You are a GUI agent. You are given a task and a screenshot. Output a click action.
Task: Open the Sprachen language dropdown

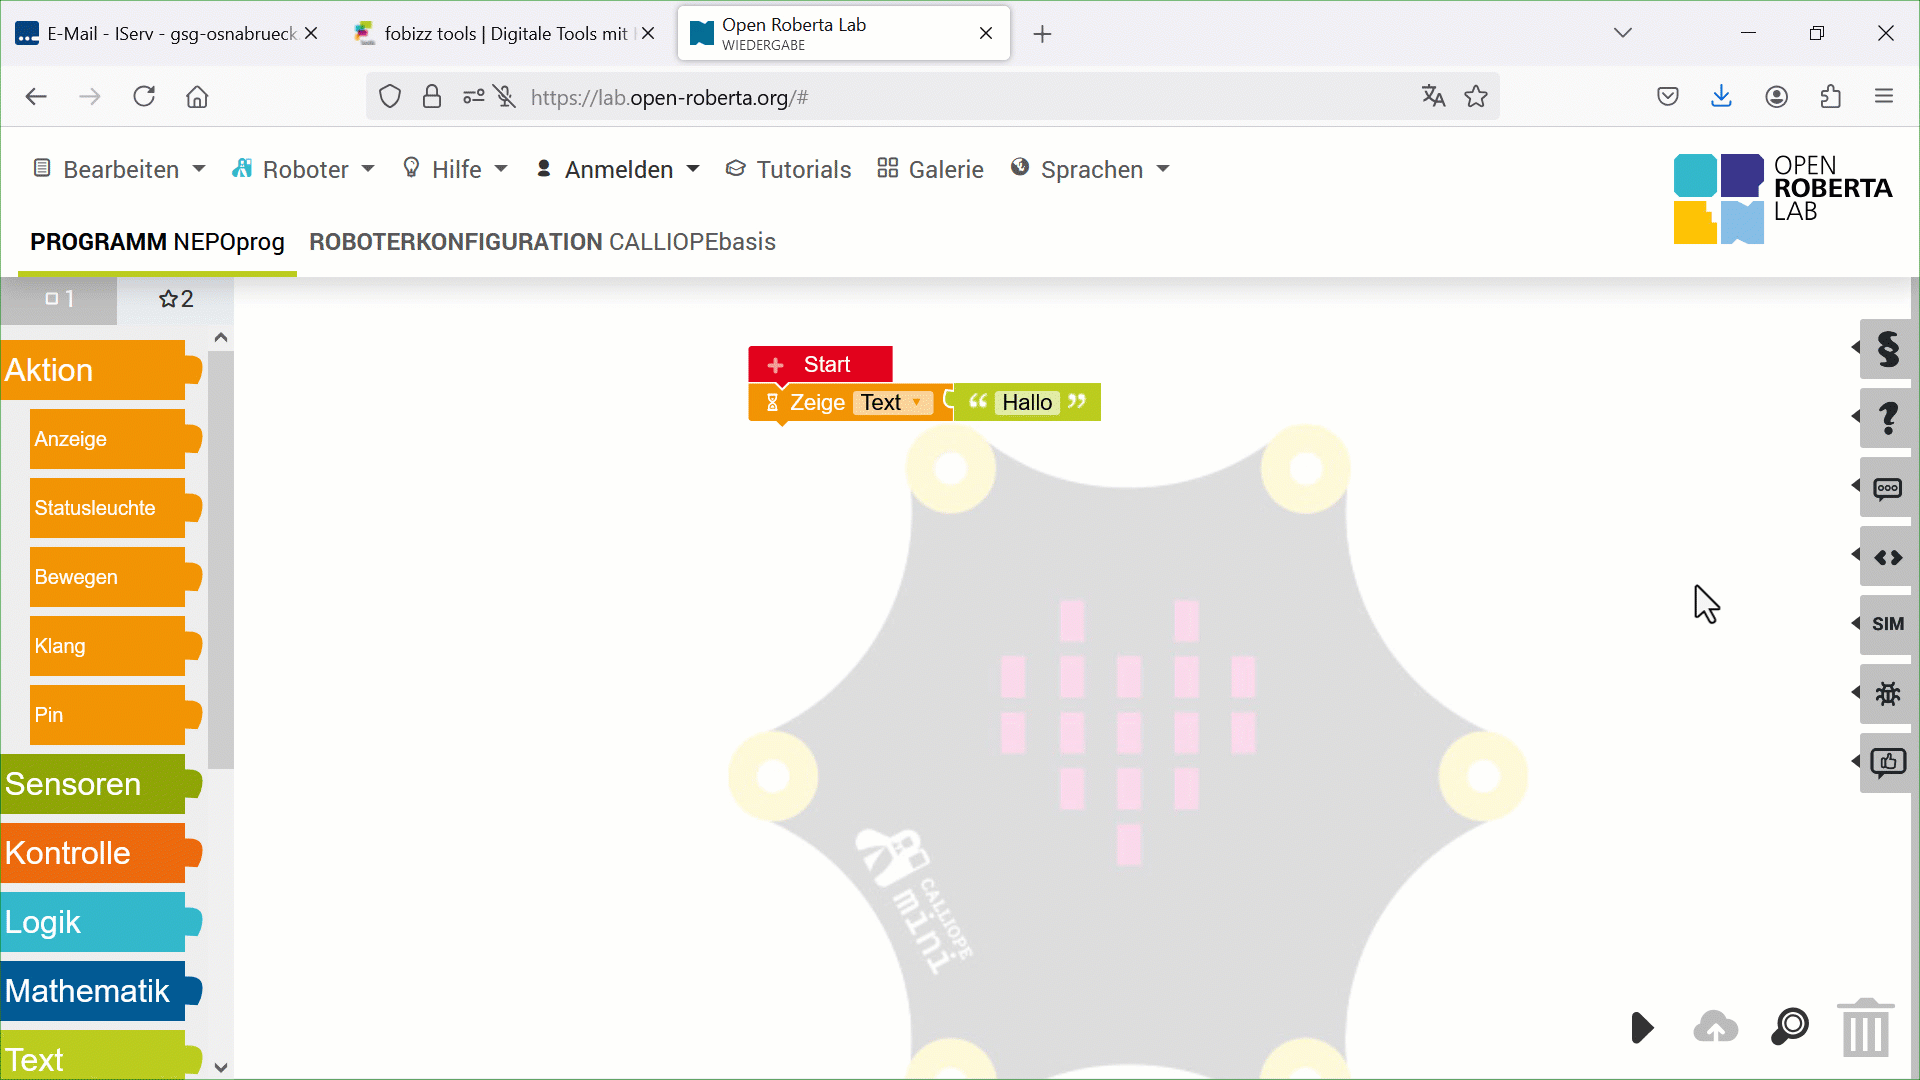click(x=1091, y=169)
